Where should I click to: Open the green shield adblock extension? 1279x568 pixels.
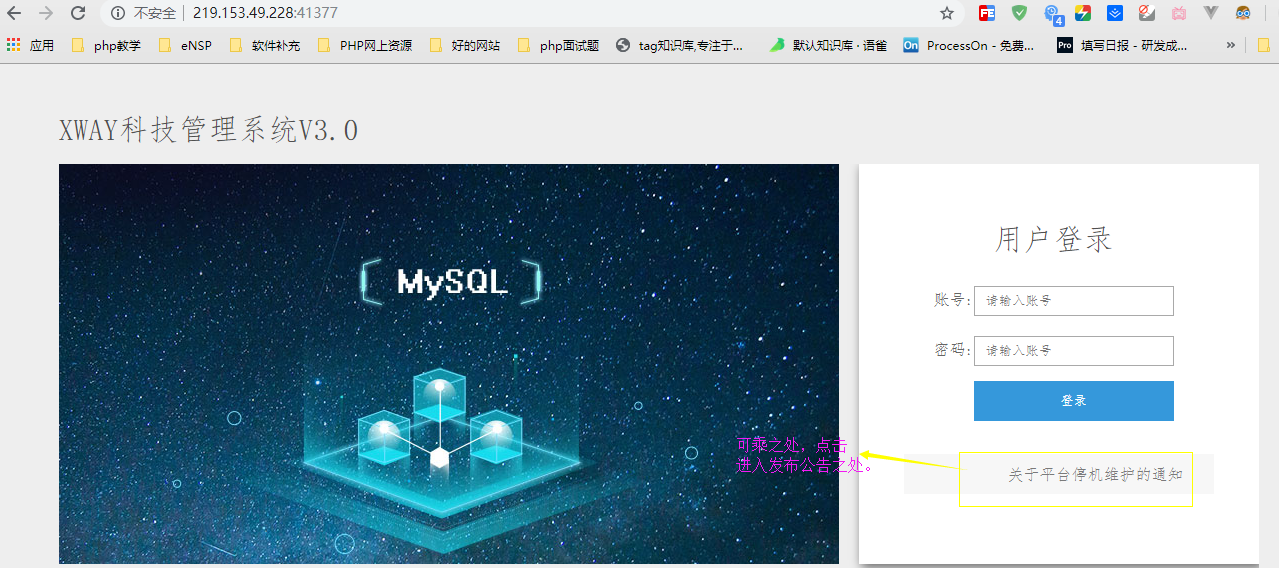click(x=1019, y=13)
